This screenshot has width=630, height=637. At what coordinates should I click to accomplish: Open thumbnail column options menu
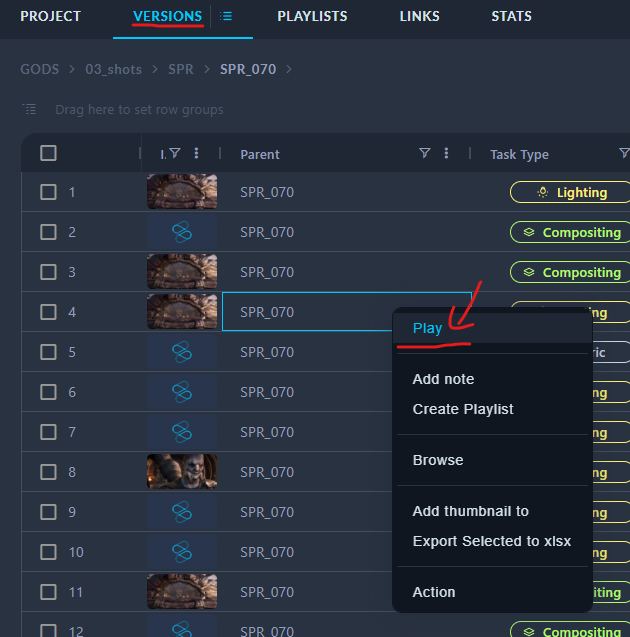point(196,153)
